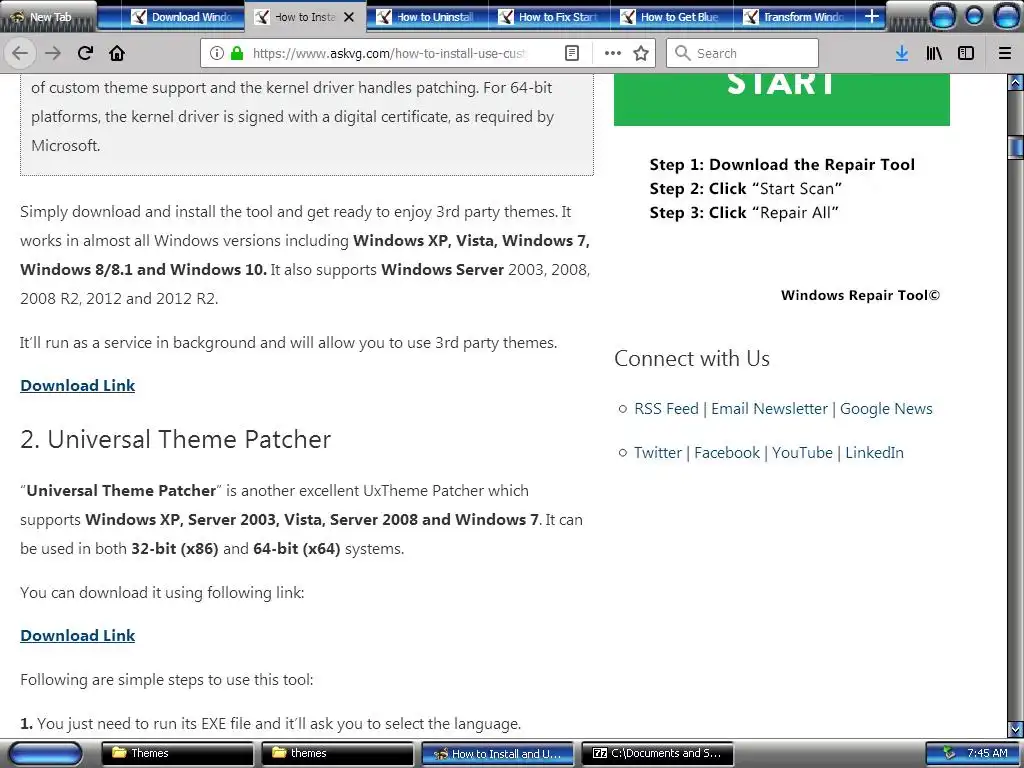Click the 7:45 AM clock

click(x=987, y=753)
